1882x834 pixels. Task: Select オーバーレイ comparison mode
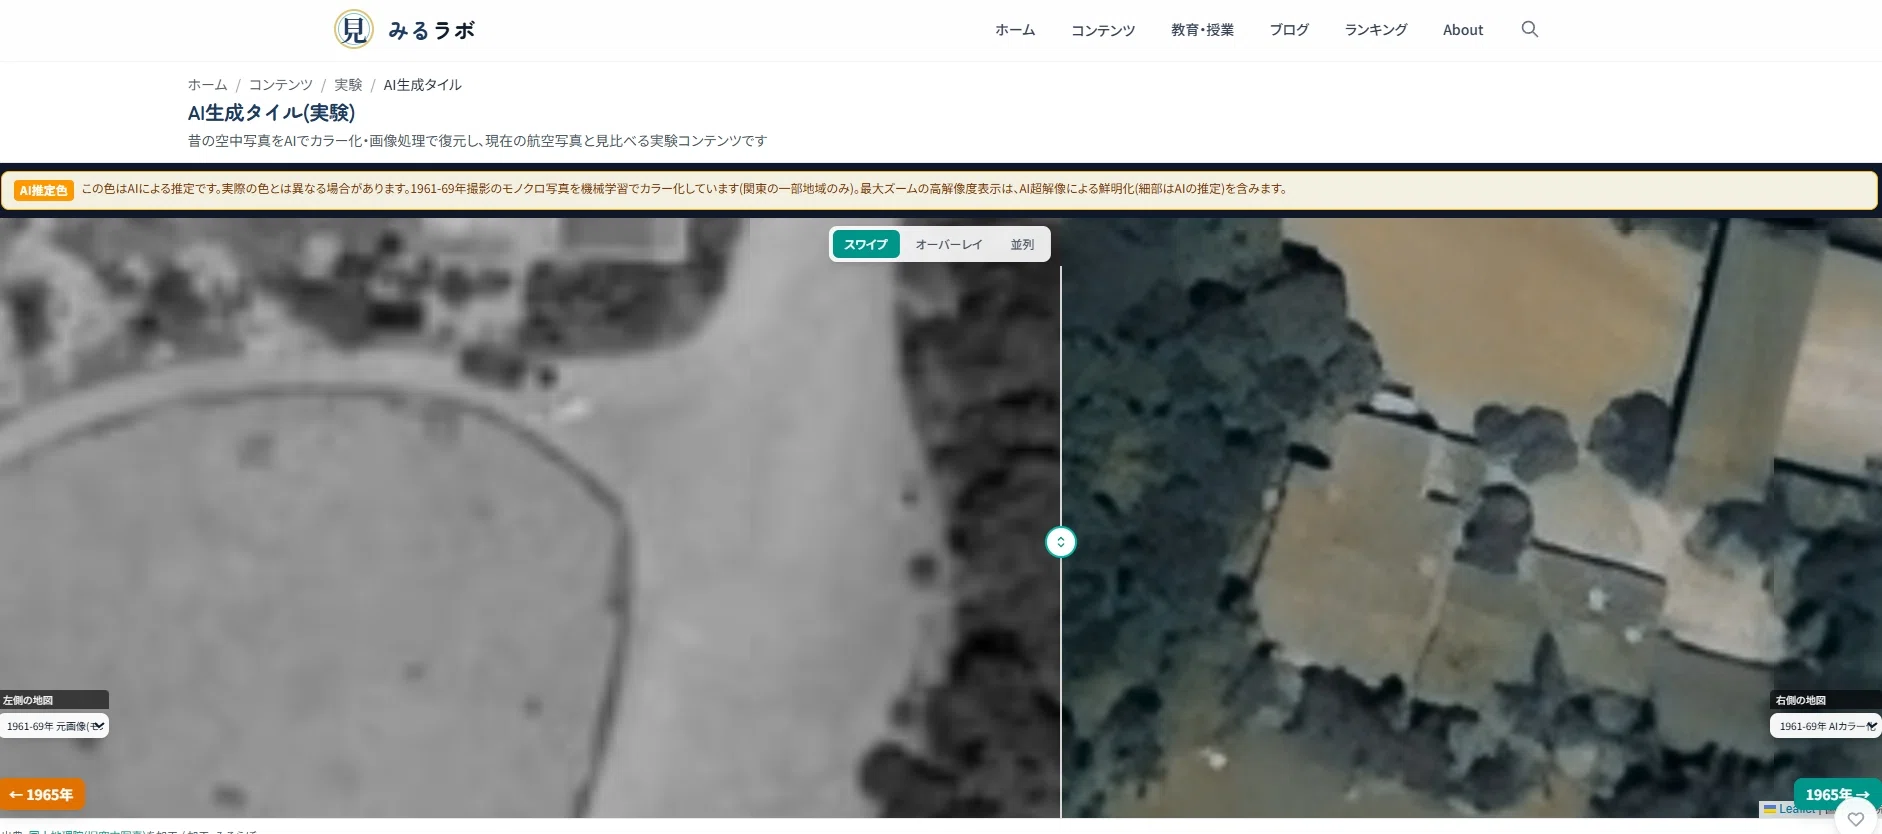tap(949, 244)
